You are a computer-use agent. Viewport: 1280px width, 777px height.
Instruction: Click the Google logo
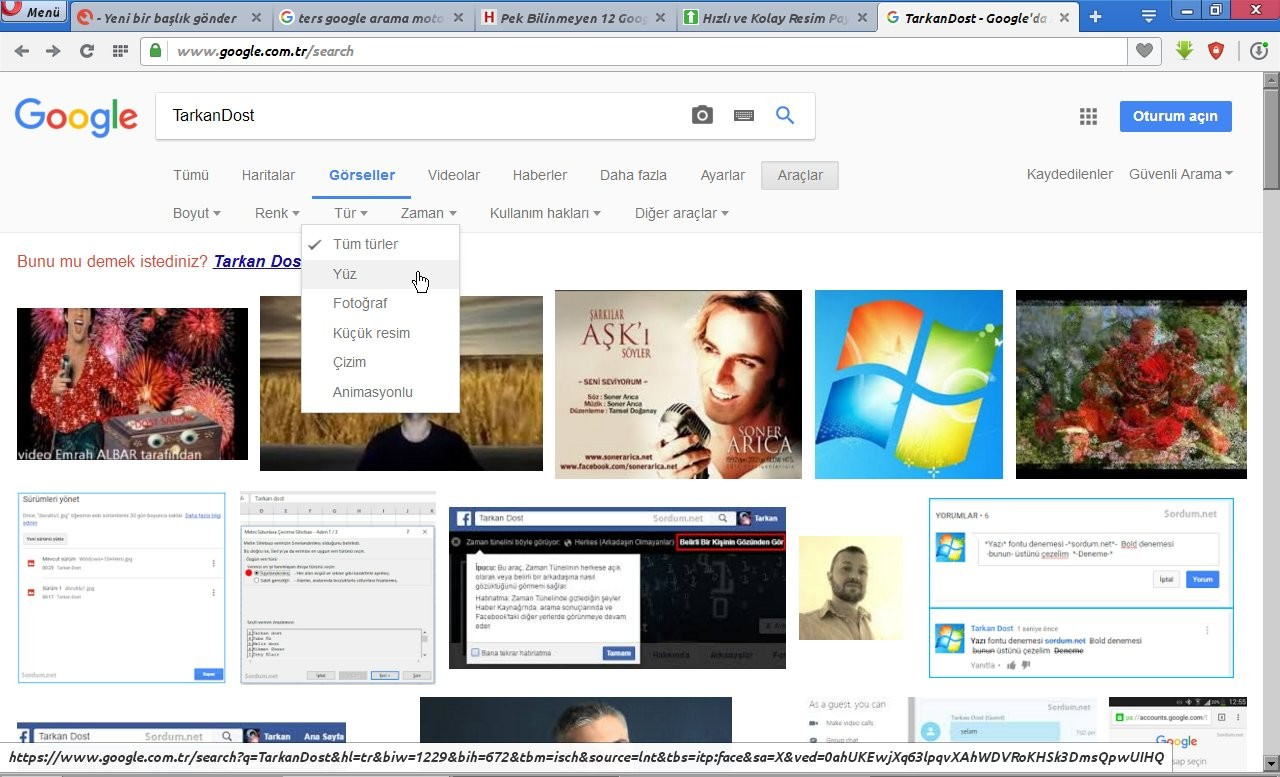[76, 117]
